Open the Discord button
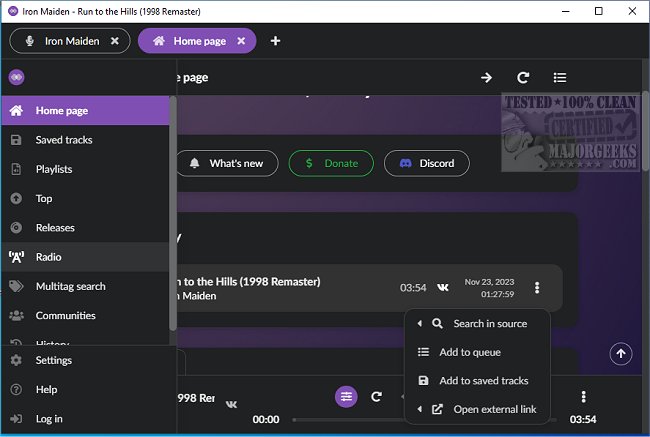Image resolution: width=650 pixels, height=437 pixels. 427,163
